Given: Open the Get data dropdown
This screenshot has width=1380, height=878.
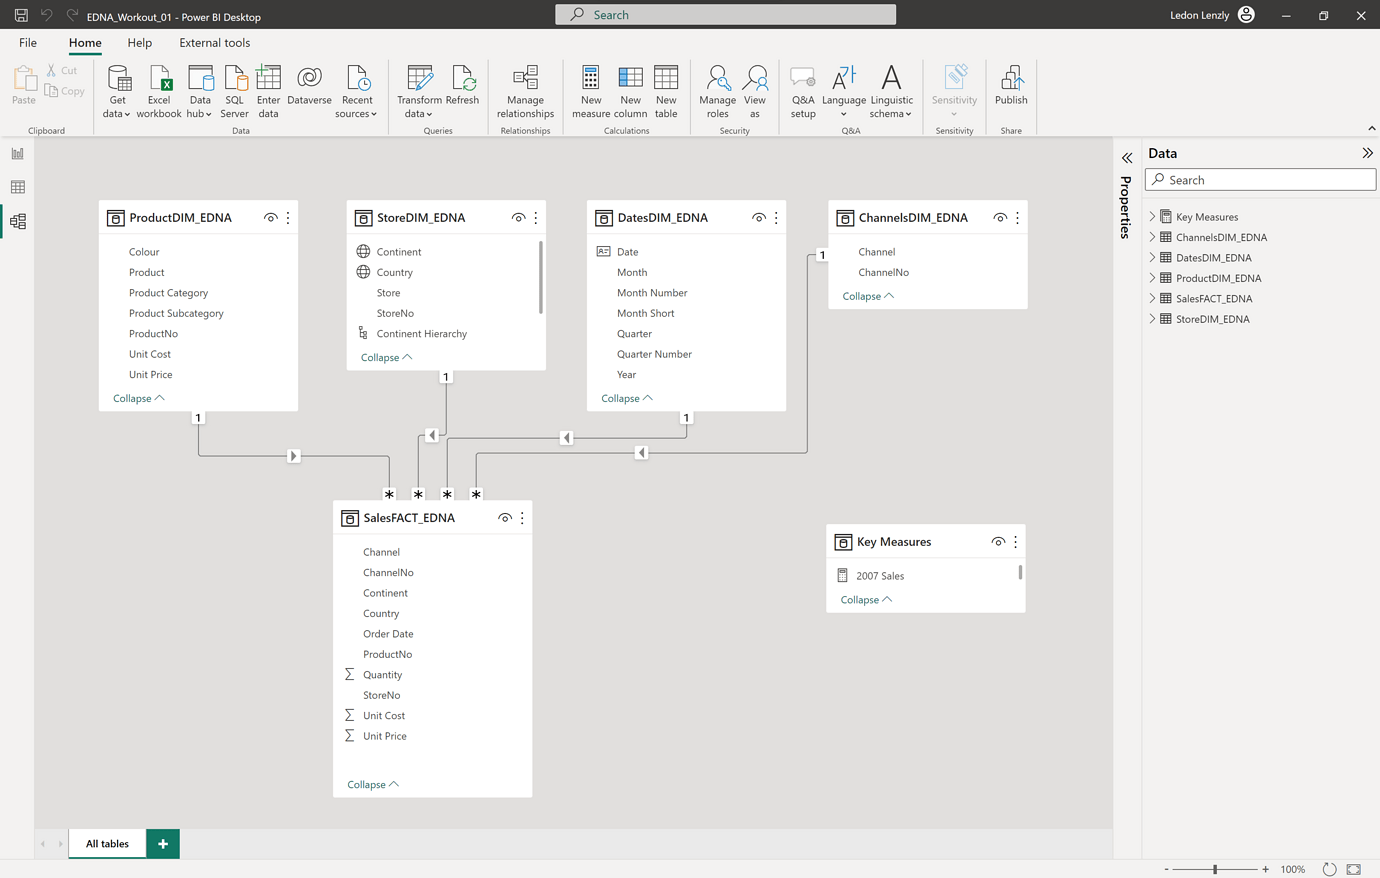Looking at the screenshot, I should click(x=118, y=90).
